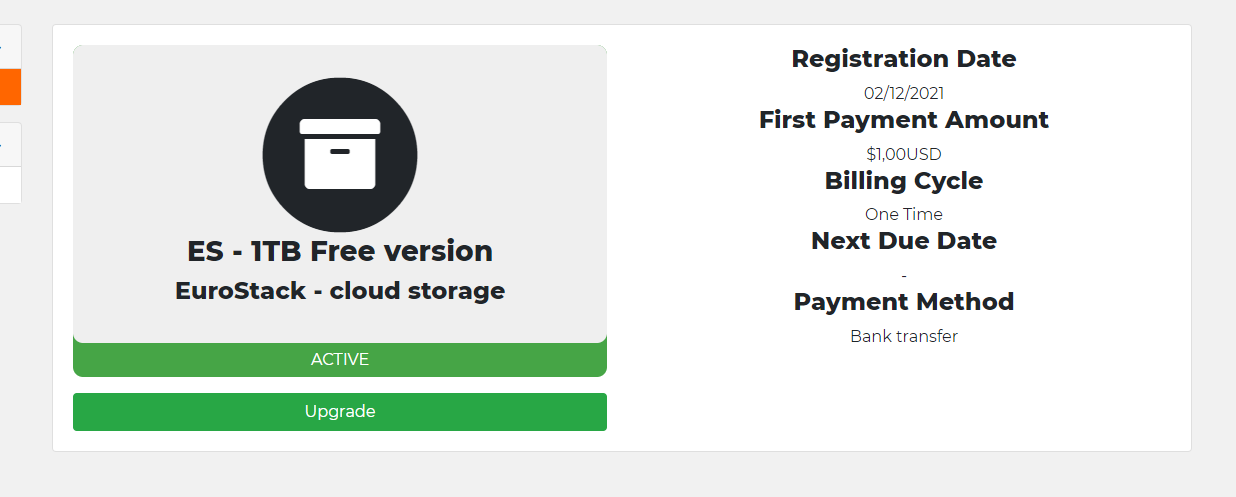Expand the second sidebar panel header

10,144
